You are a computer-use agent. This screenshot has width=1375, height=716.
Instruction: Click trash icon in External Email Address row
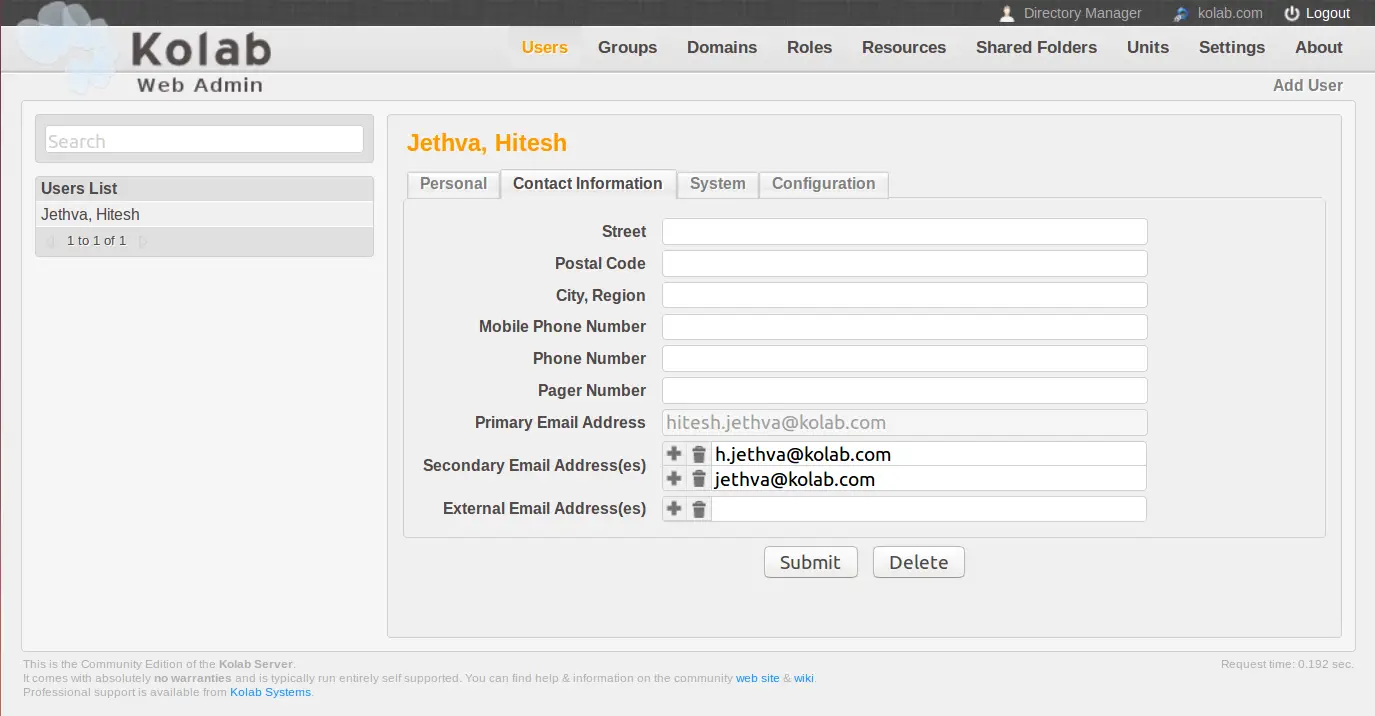click(x=699, y=509)
